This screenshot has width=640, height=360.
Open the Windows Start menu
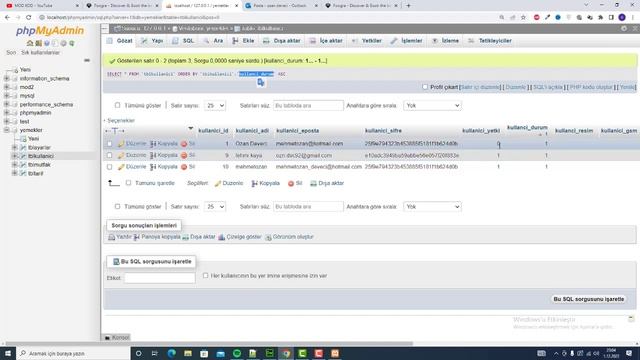(8, 353)
